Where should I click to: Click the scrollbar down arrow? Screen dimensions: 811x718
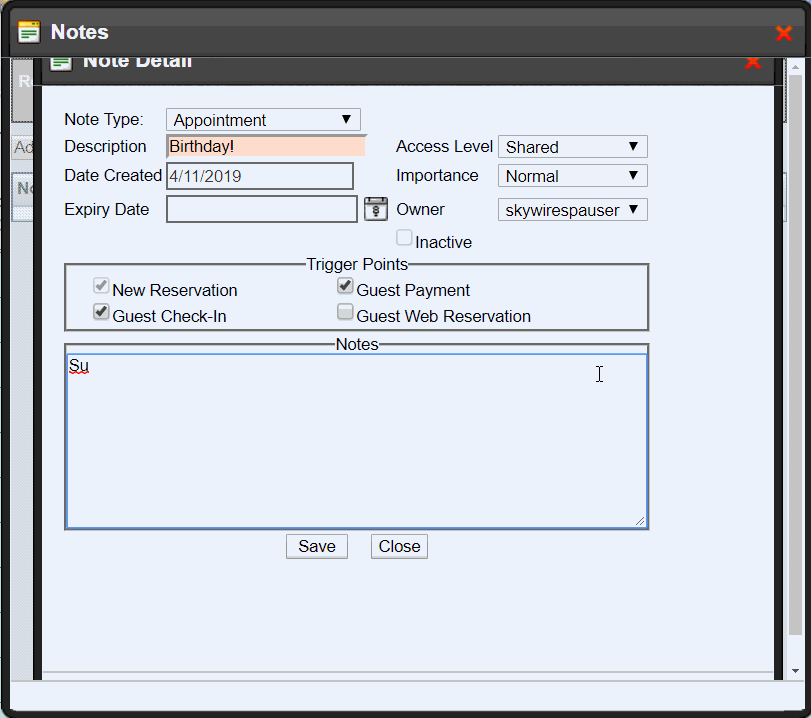[795, 671]
